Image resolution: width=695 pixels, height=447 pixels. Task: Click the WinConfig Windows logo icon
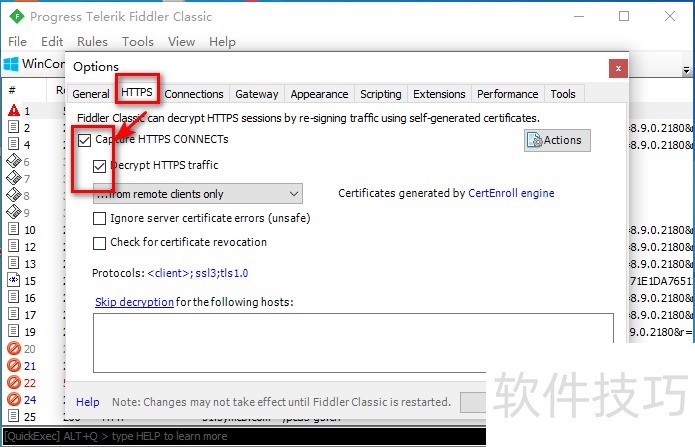[11, 64]
